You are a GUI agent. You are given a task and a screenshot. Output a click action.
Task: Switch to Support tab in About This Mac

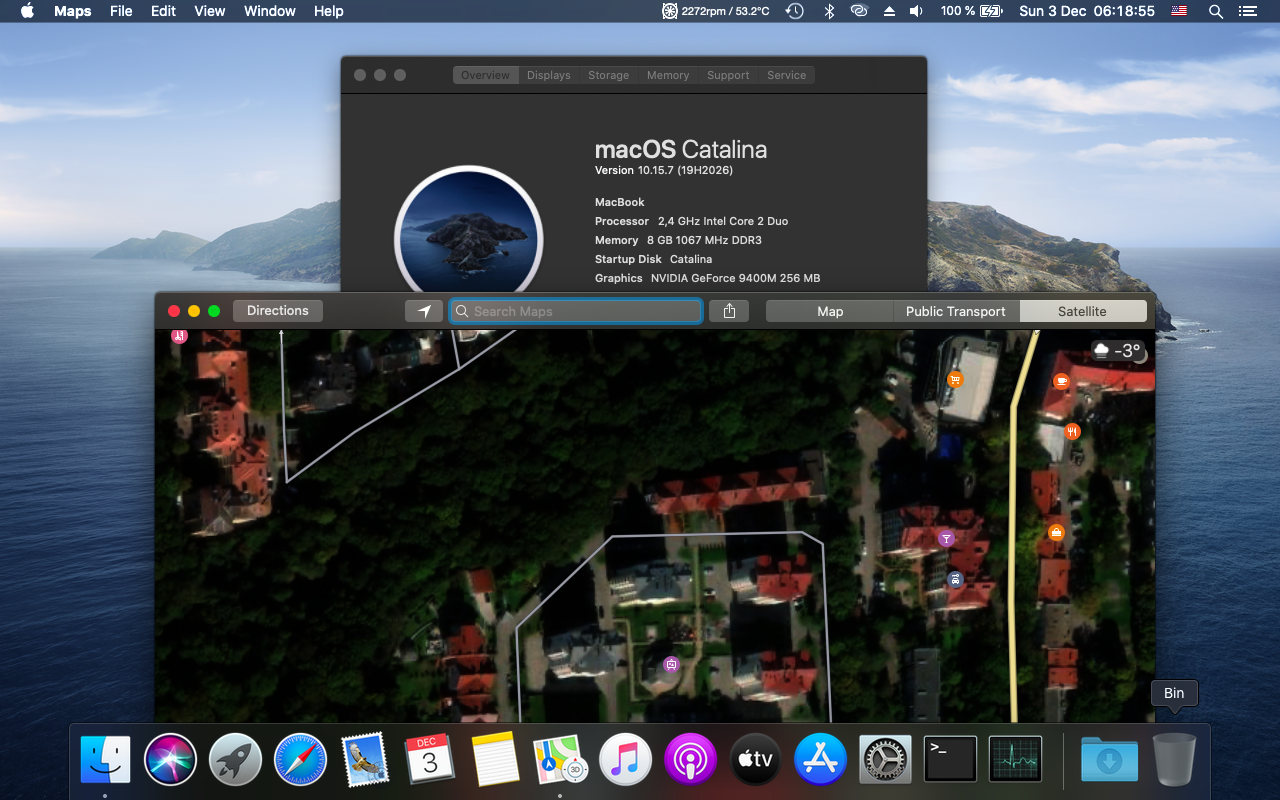[728, 75]
